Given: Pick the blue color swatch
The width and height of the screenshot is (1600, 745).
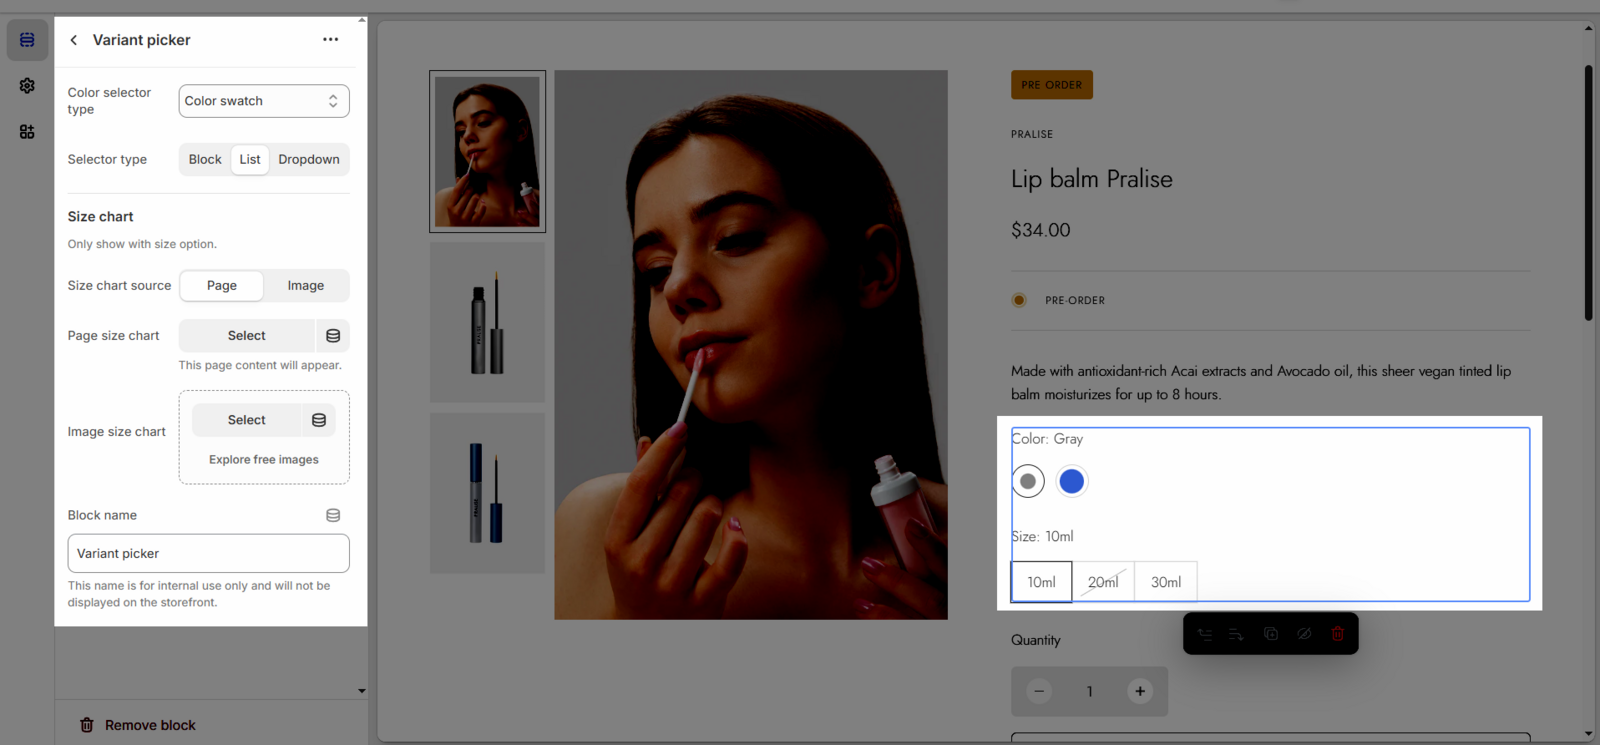Looking at the screenshot, I should pyautogui.click(x=1071, y=481).
